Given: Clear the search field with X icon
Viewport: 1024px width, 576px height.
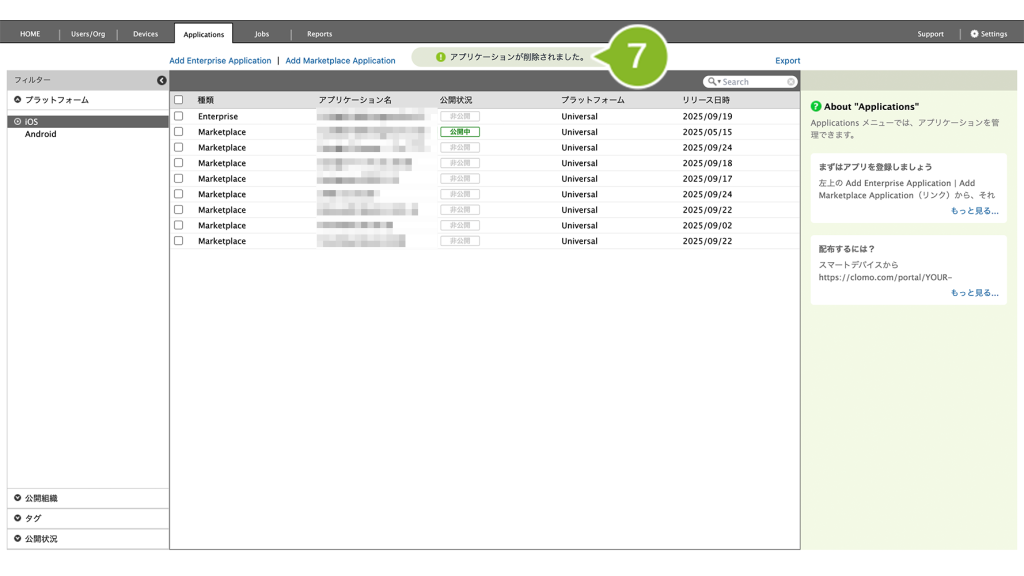Looking at the screenshot, I should pyautogui.click(x=791, y=82).
